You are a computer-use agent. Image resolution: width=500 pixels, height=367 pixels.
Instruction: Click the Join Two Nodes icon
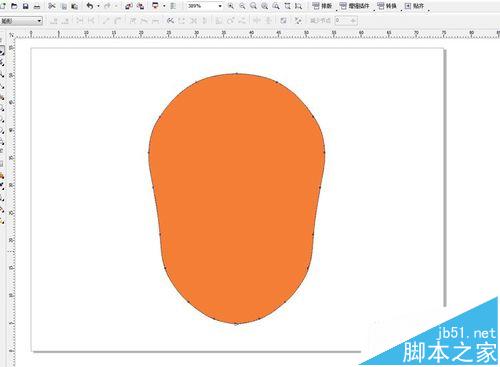point(79,21)
